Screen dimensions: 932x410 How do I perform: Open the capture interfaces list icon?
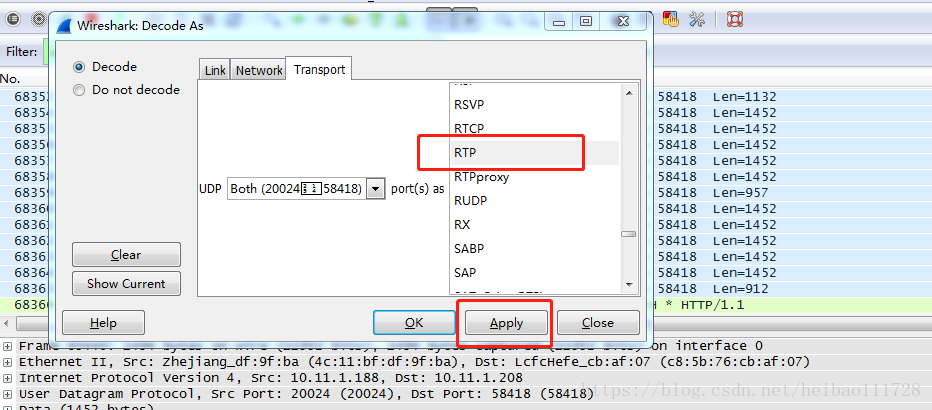click(13, 19)
